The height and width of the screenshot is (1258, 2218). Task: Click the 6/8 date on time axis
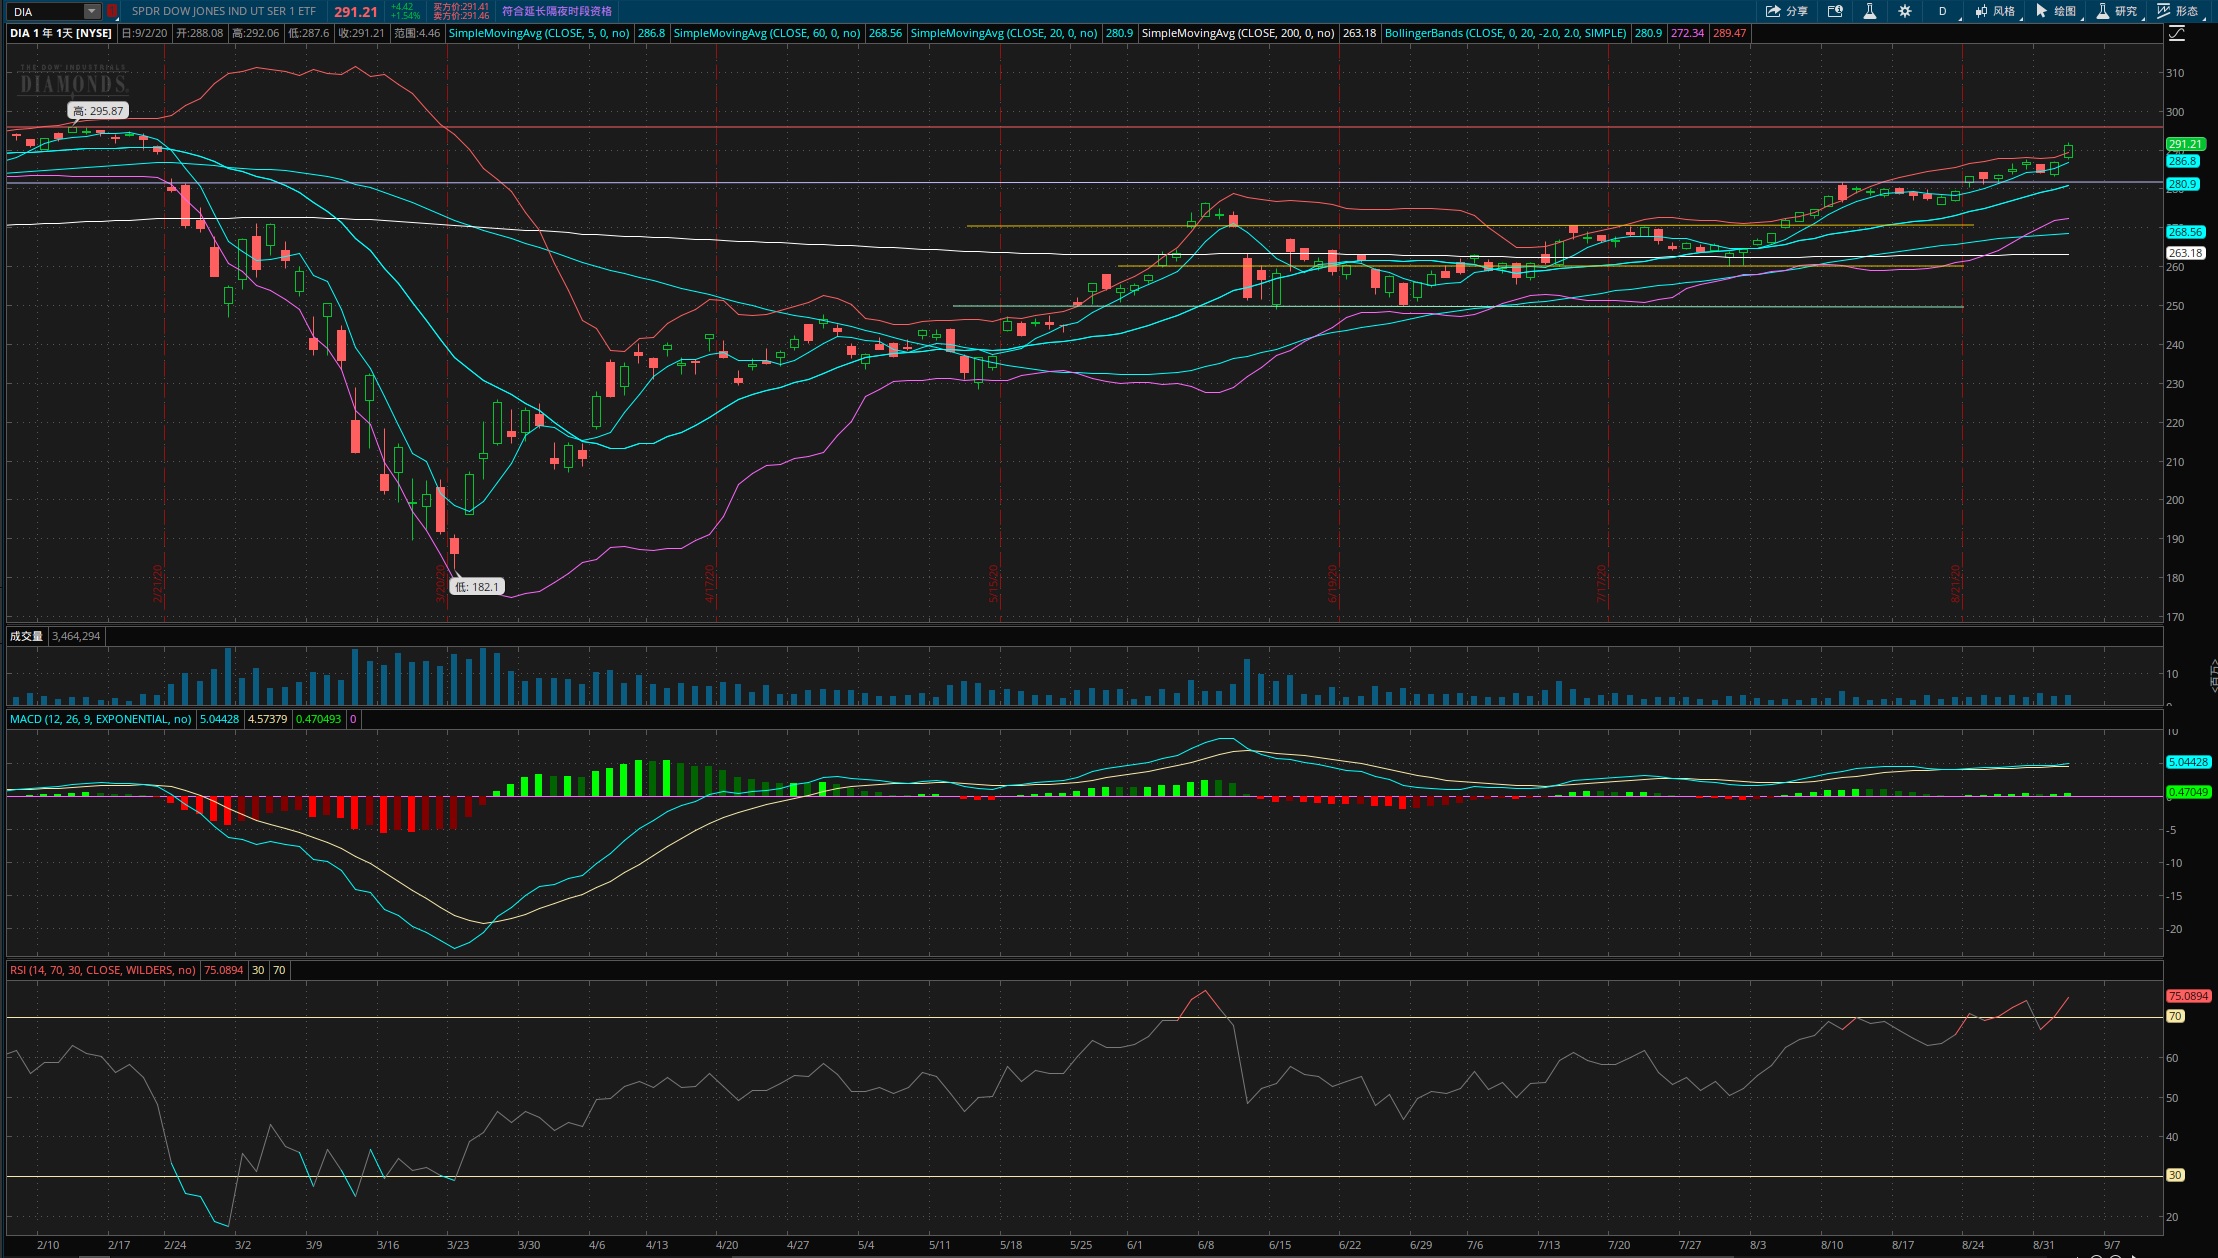(x=1206, y=1245)
